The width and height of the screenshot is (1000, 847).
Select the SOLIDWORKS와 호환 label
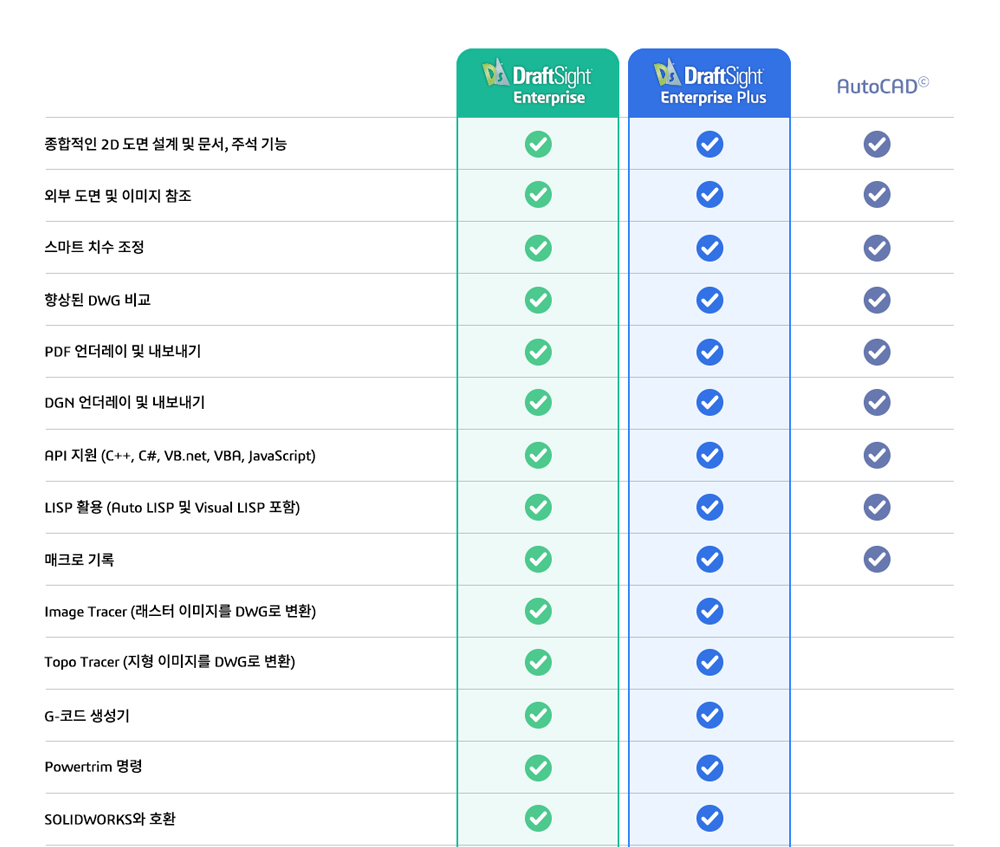click(110, 819)
